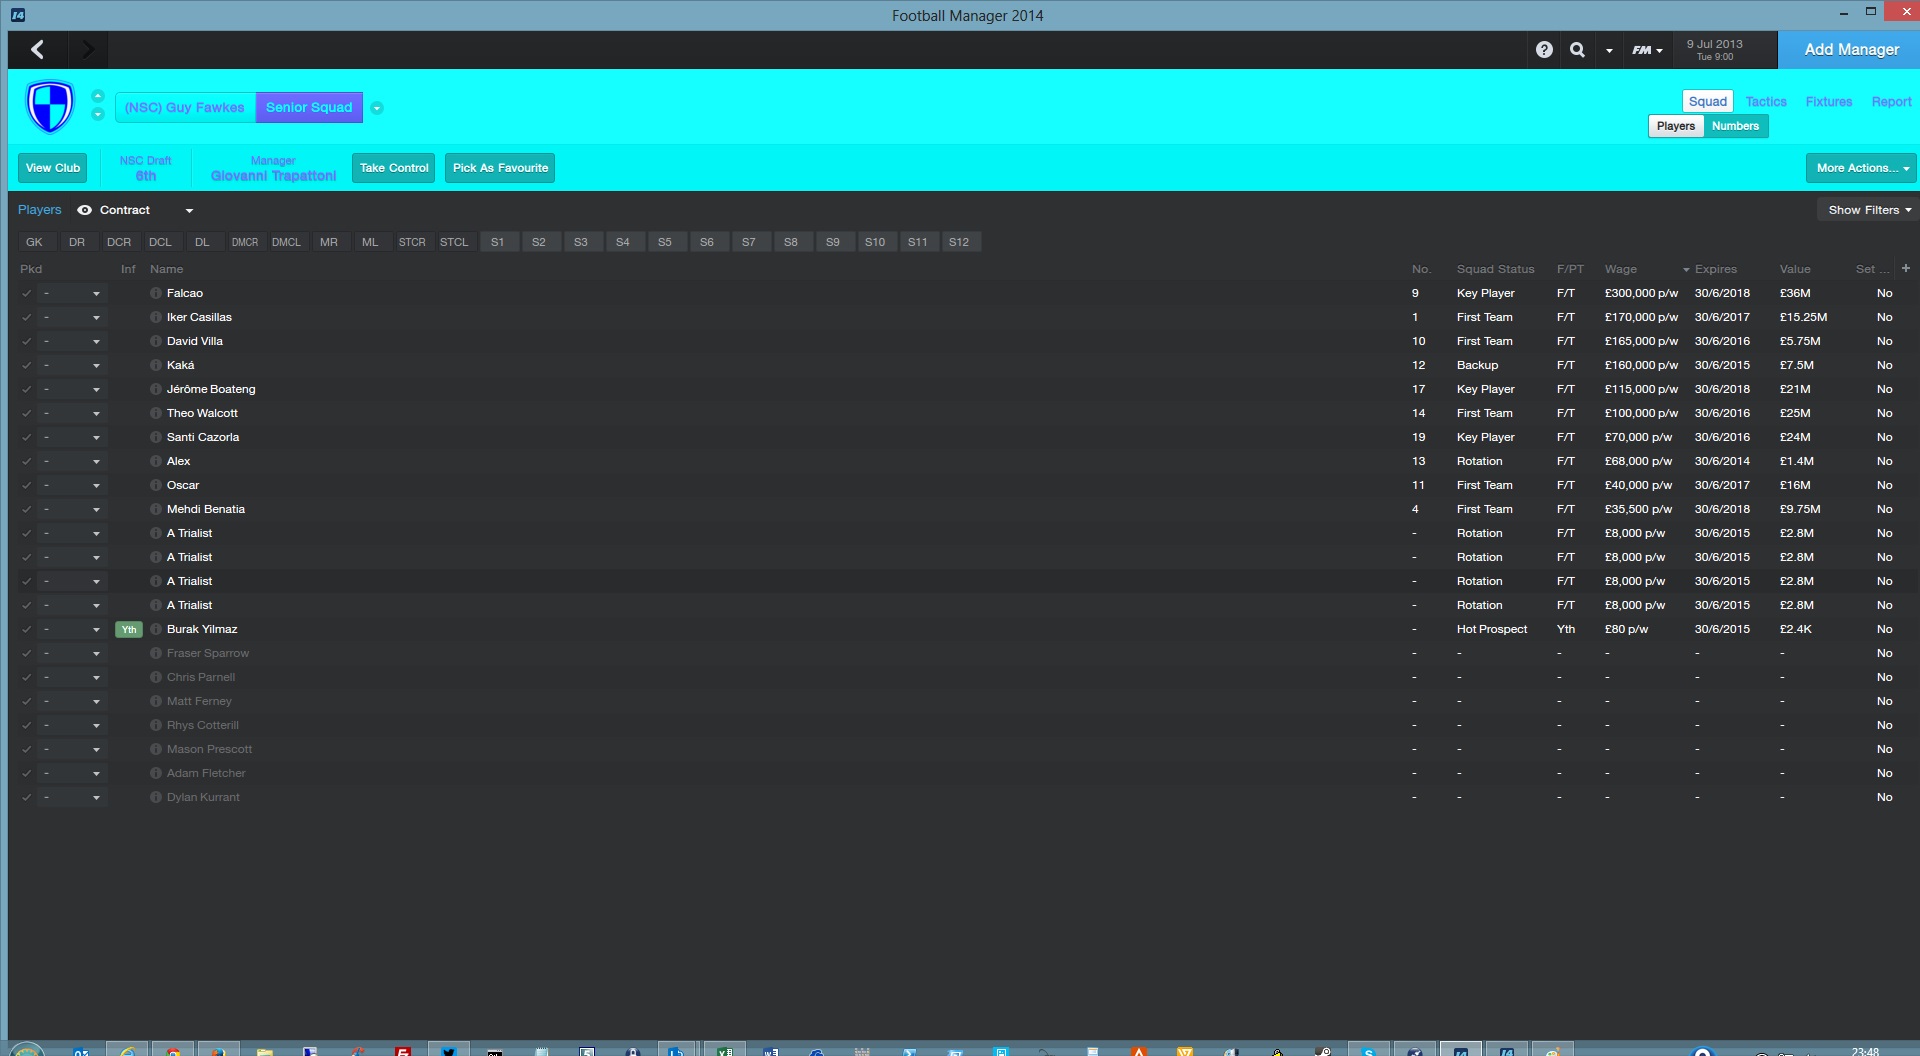Open the search magnifier icon
The height and width of the screenshot is (1056, 1920).
(1577, 49)
